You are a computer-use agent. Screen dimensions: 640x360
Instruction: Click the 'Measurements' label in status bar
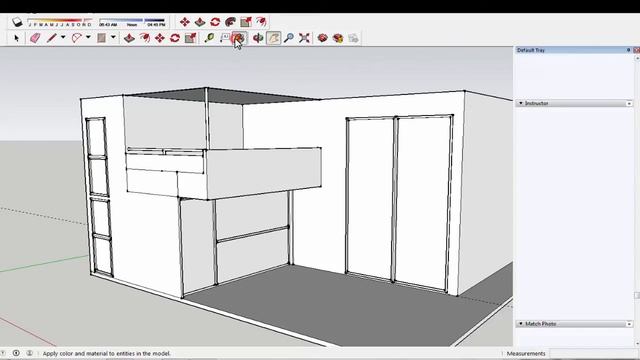tap(526, 353)
